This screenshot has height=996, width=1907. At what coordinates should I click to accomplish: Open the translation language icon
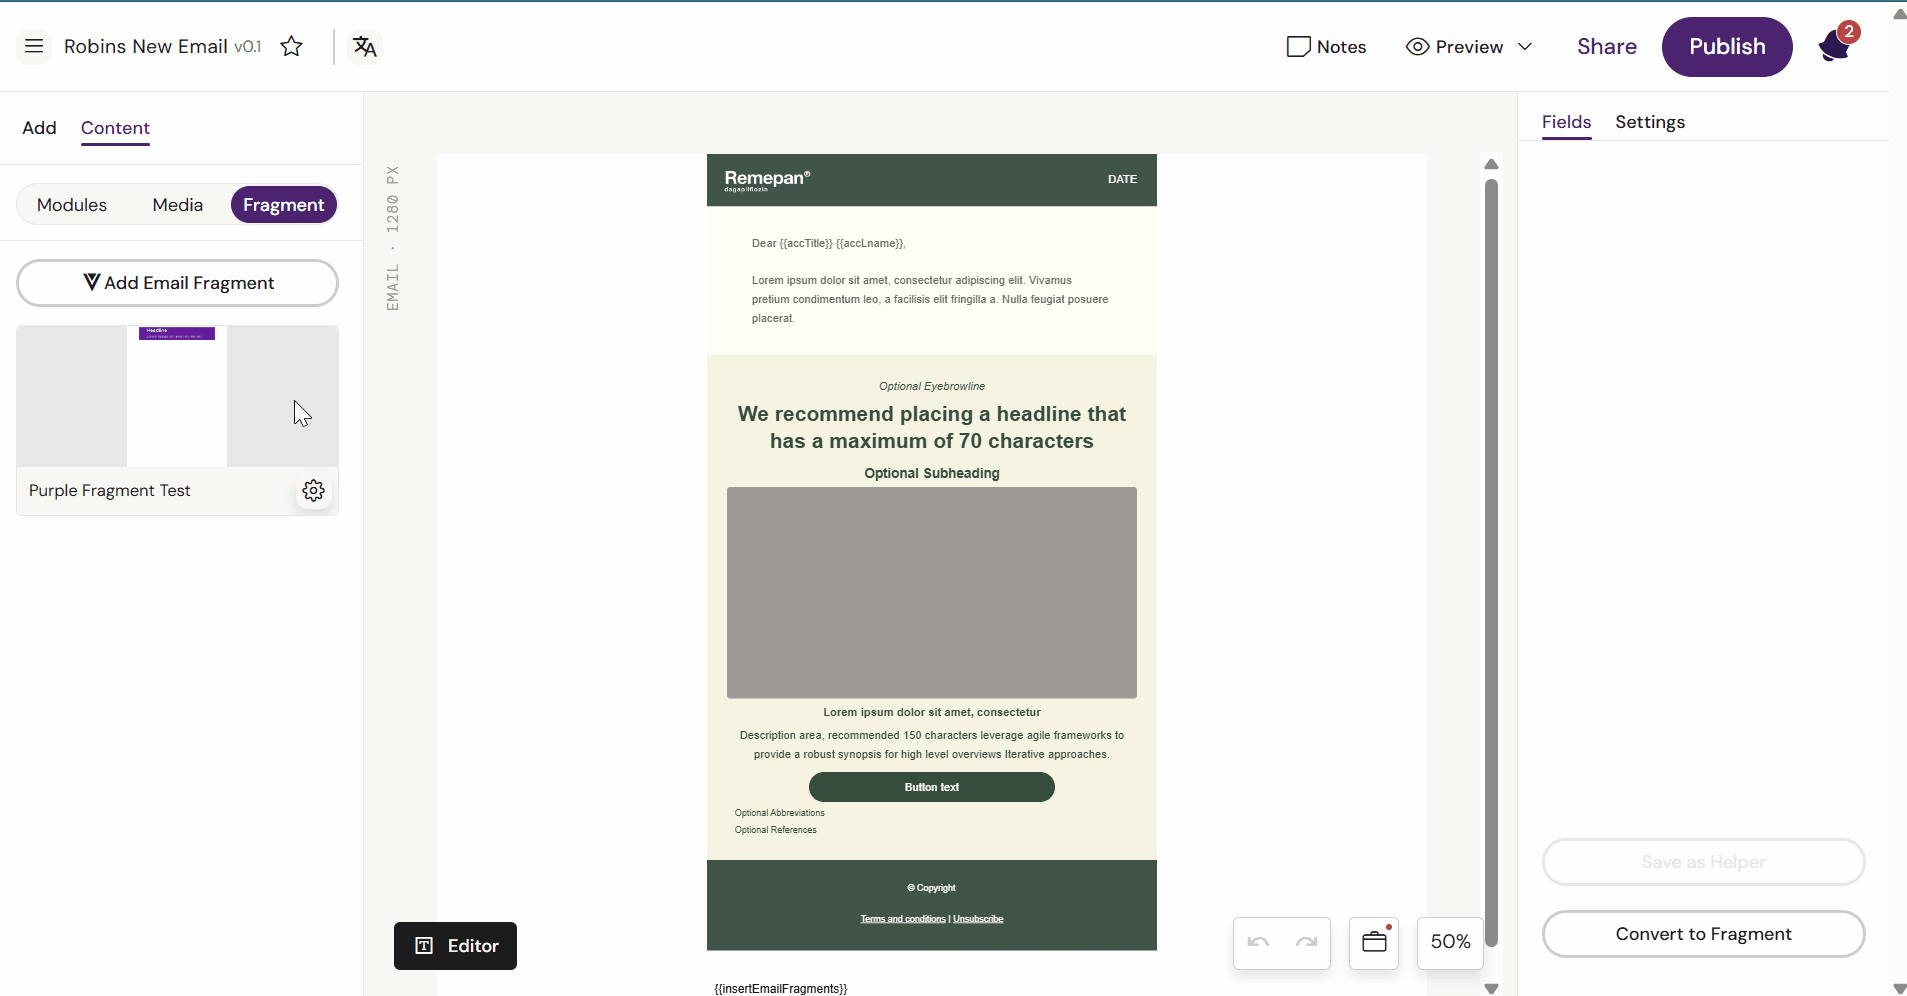[365, 46]
